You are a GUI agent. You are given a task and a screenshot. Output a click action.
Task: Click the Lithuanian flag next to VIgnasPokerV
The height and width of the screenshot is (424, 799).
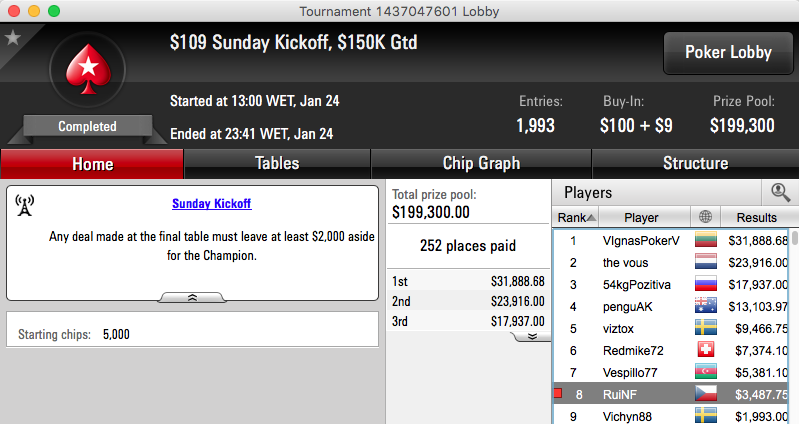706,240
